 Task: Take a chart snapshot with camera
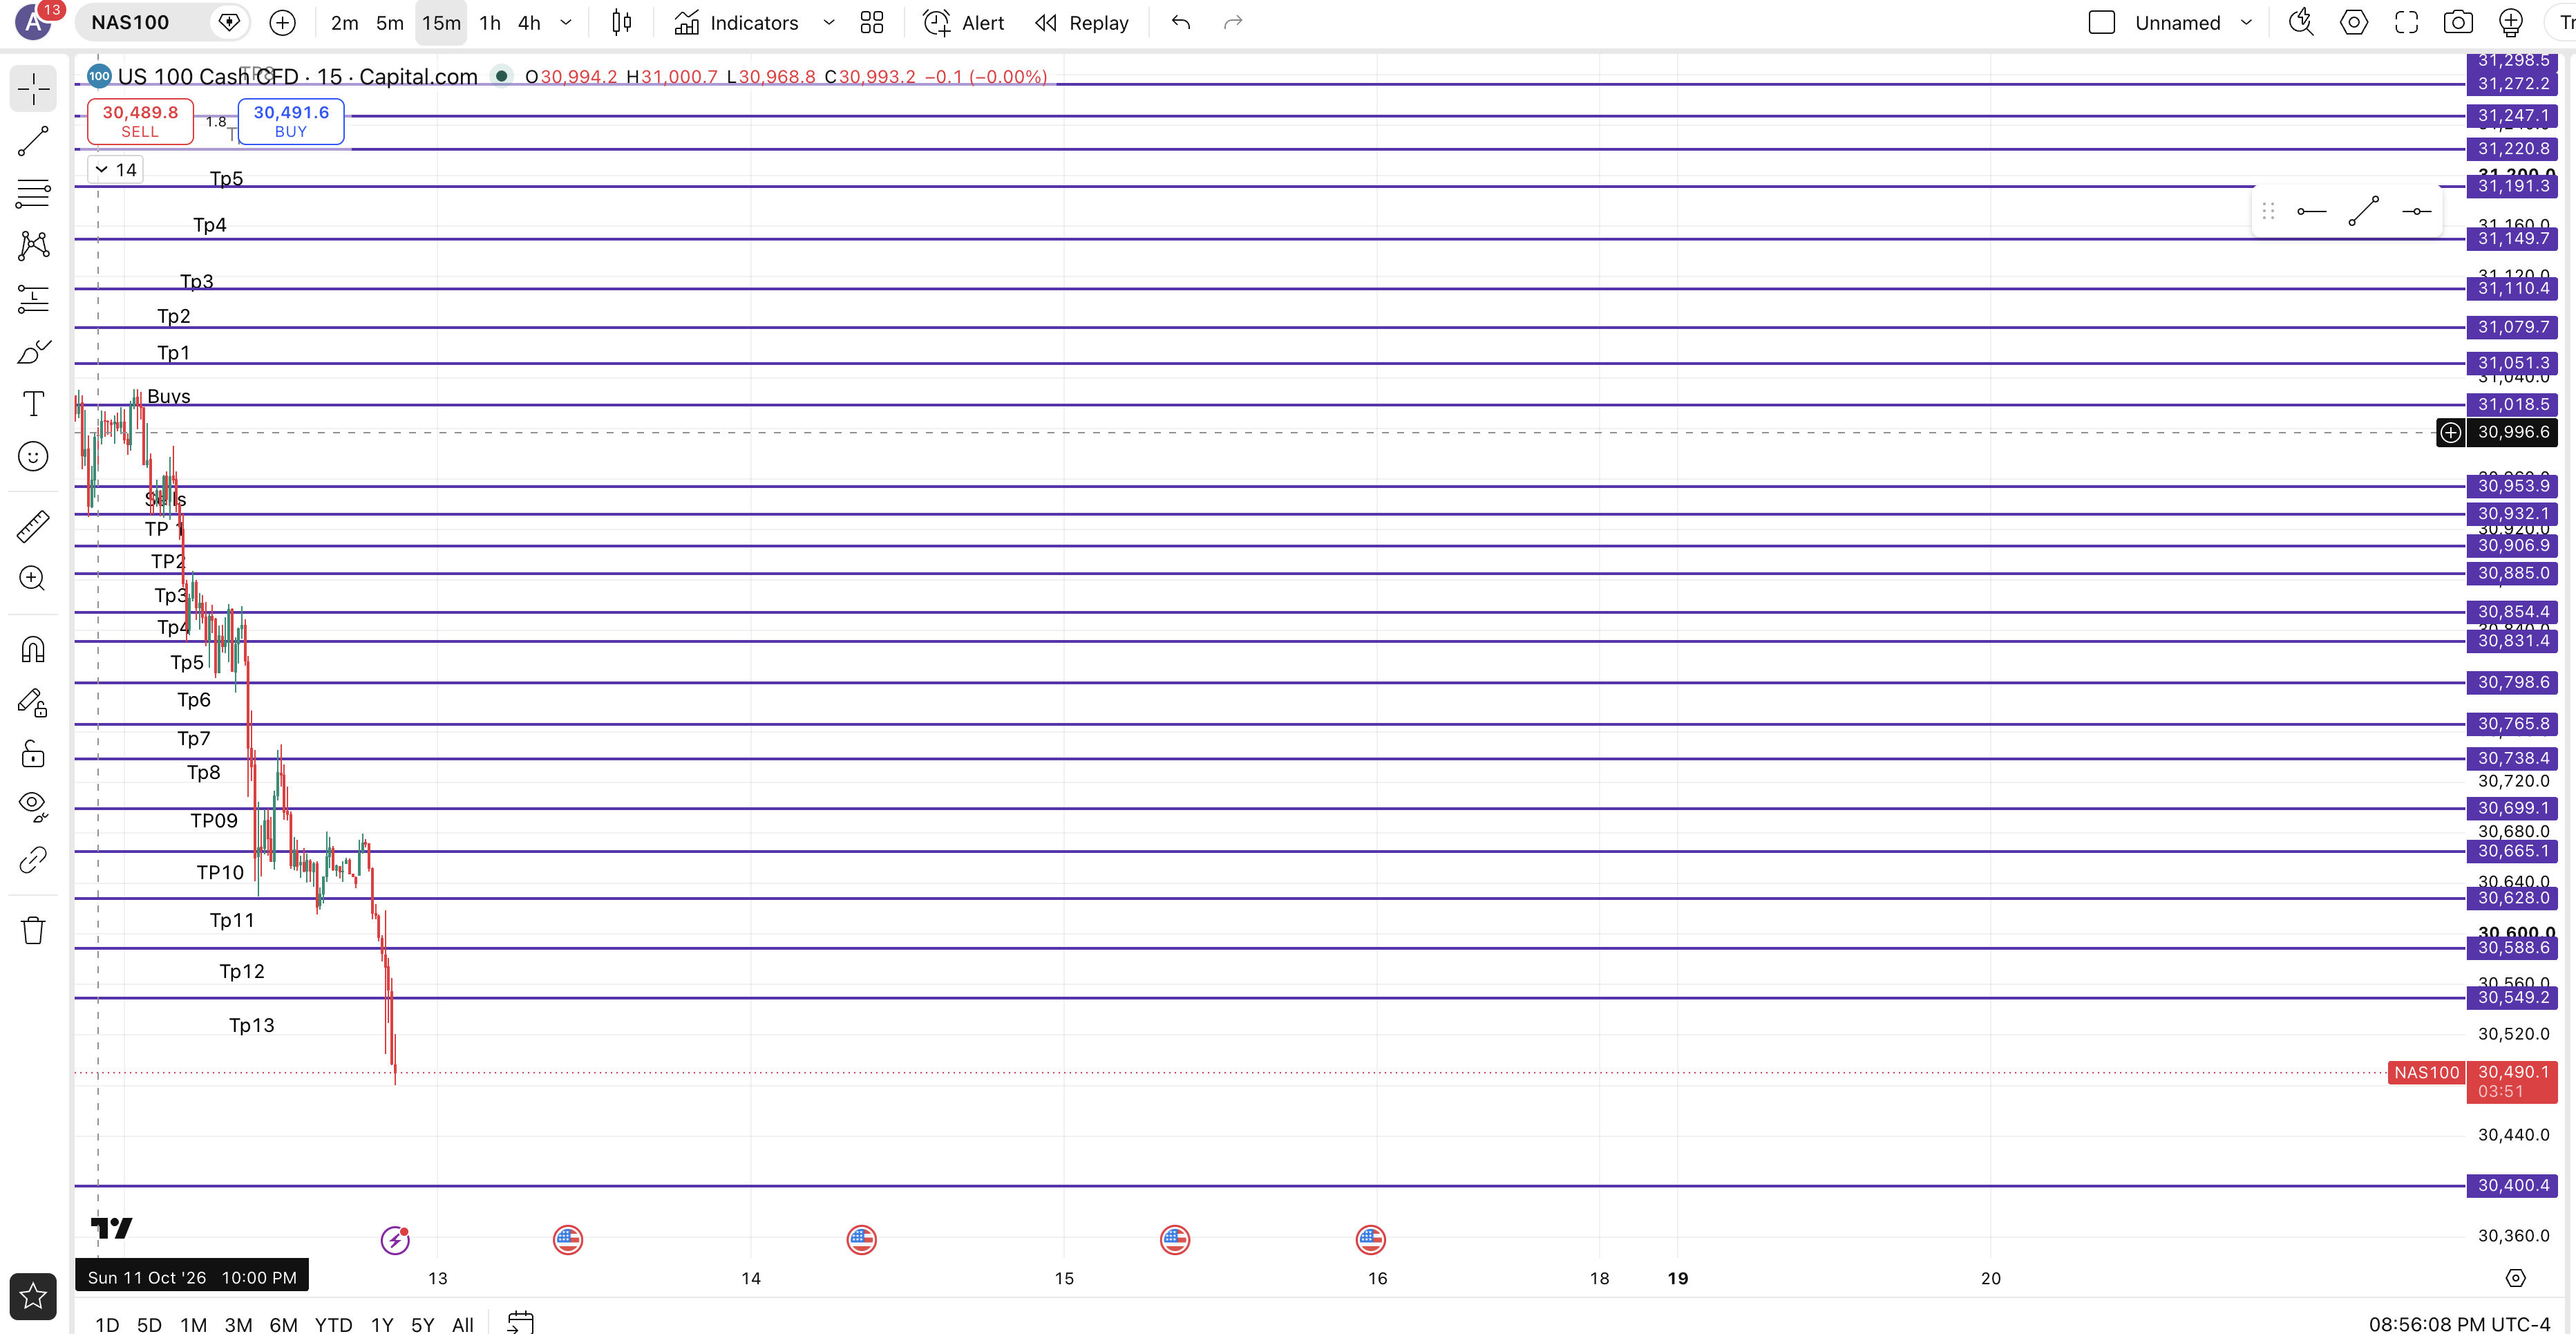click(2458, 22)
